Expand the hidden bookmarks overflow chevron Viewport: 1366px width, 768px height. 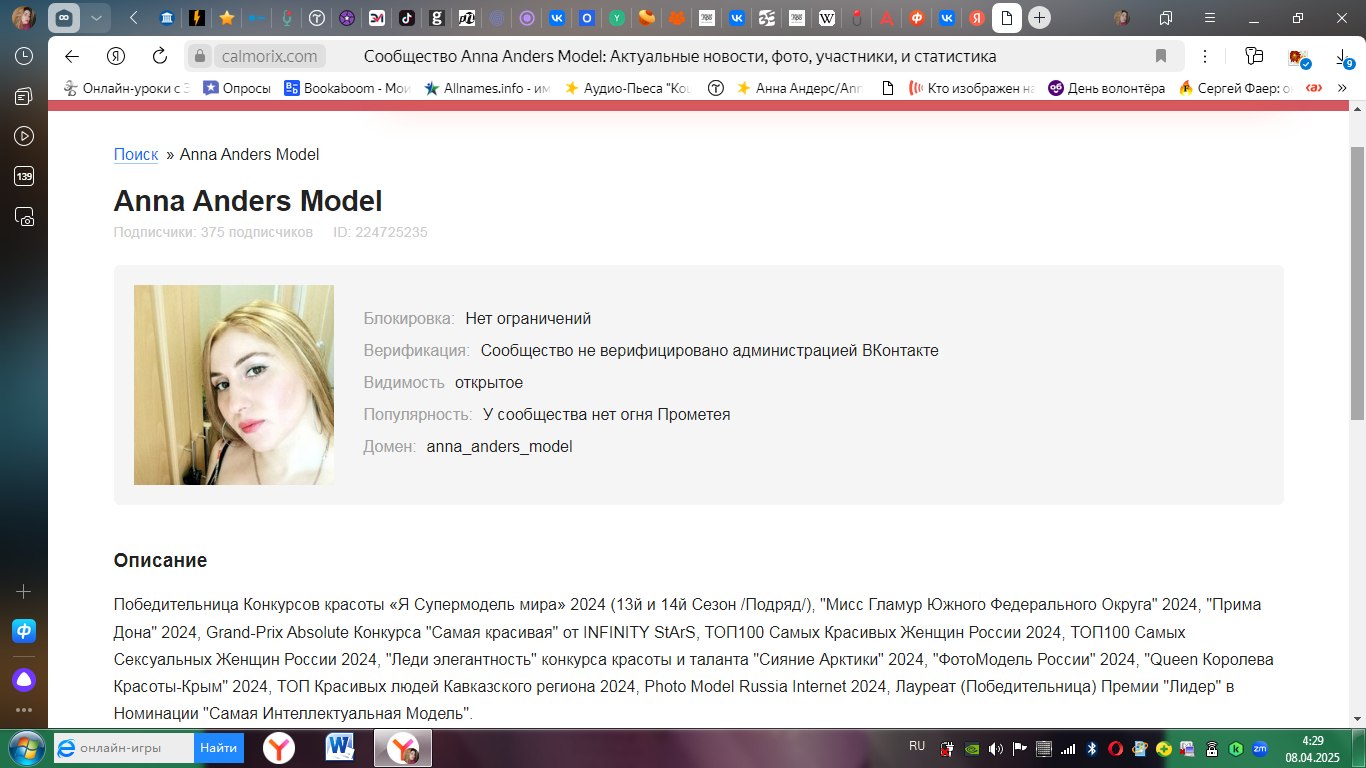(1343, 88)
